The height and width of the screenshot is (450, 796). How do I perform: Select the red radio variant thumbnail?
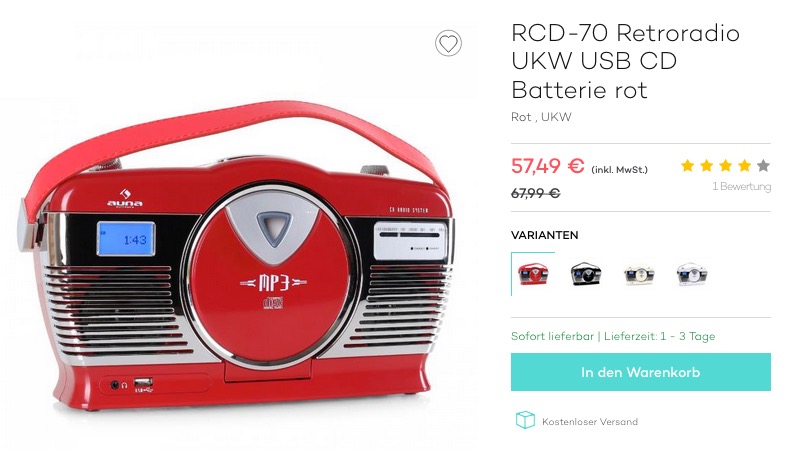(533, 274)
